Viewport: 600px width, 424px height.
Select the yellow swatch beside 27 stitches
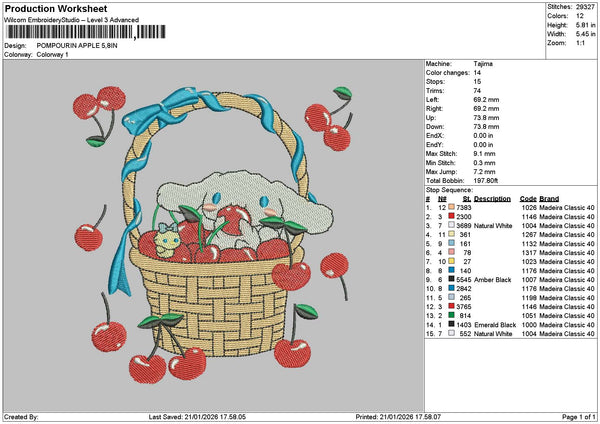pyautogui.click(x=452, y=261)
